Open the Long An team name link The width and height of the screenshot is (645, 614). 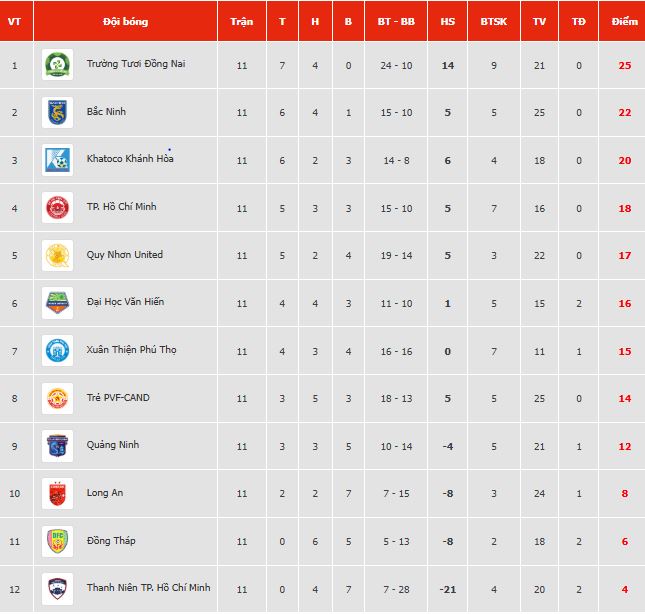(x=104, y=493)
